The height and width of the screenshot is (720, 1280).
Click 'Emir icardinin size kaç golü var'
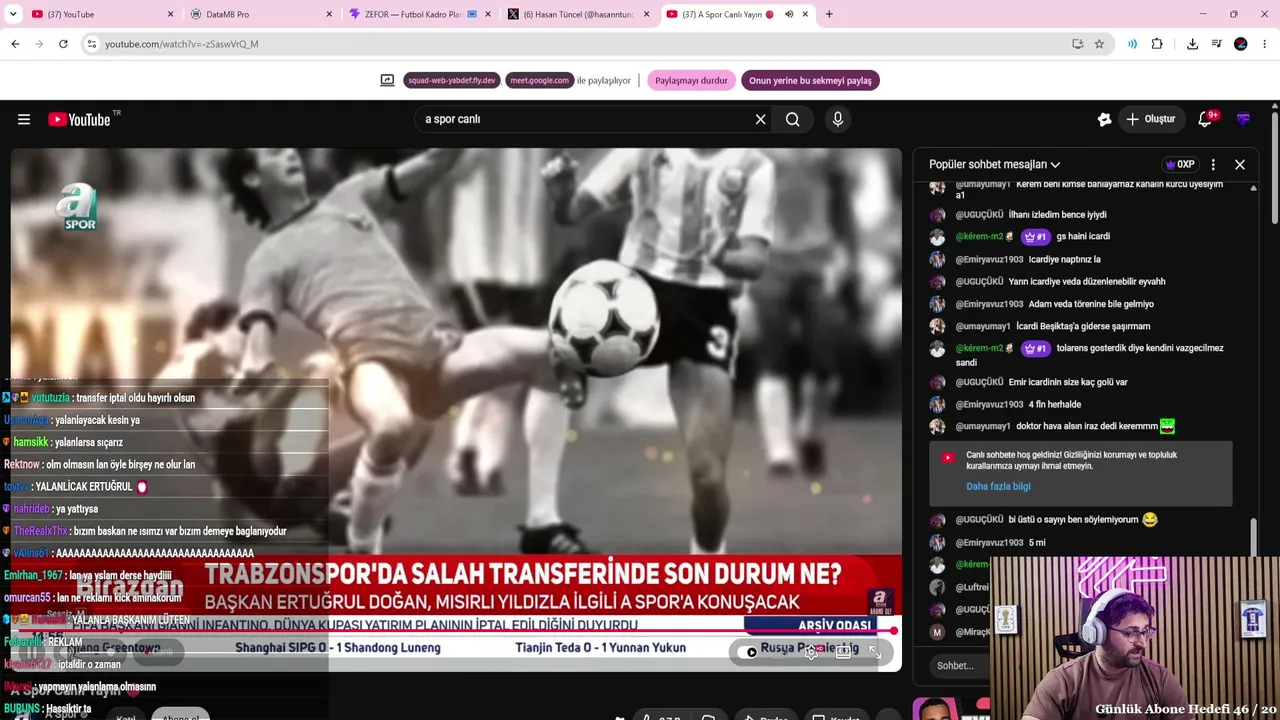pos(1068,382)
